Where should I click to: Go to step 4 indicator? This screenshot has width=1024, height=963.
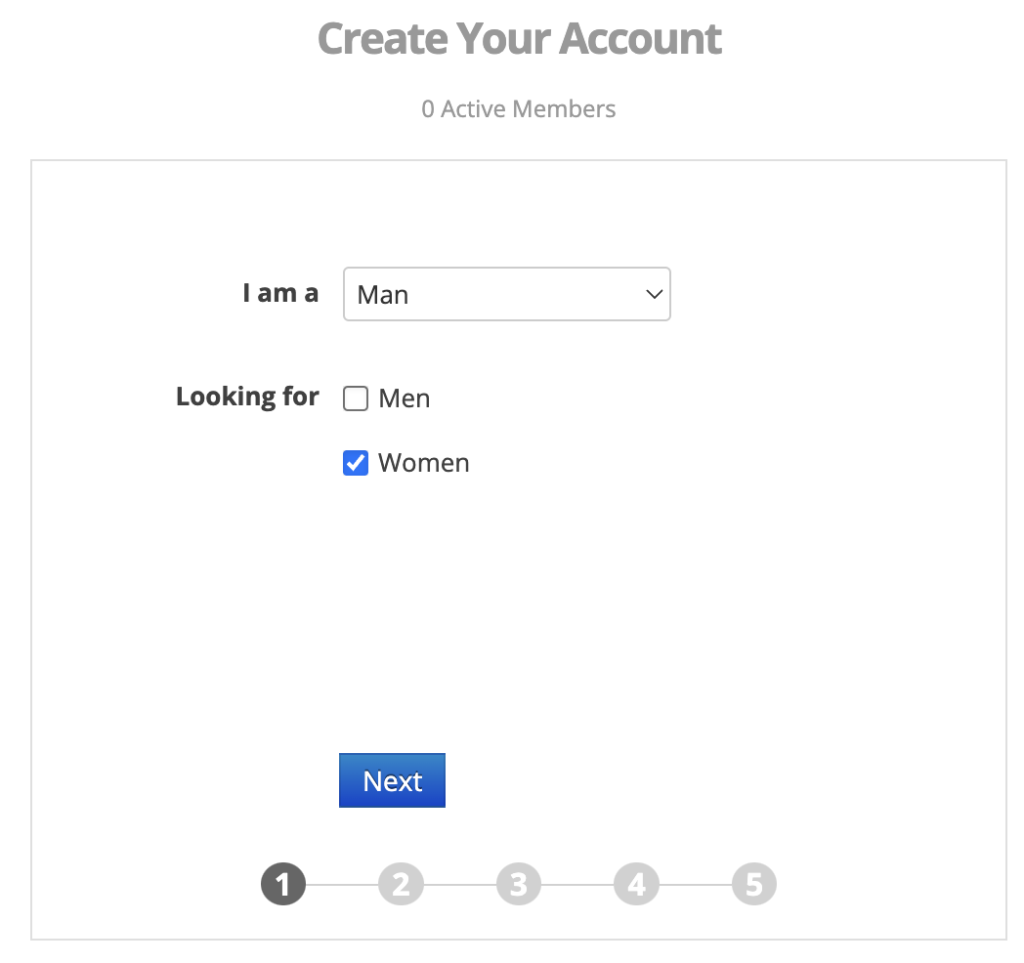click(636, 884)
